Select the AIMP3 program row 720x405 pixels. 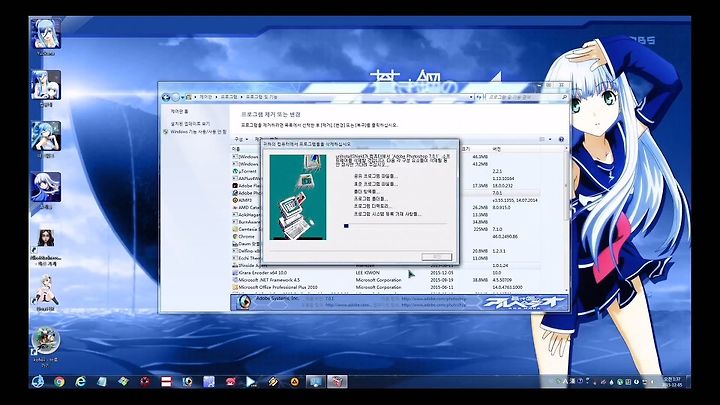[x=246, y=201]
